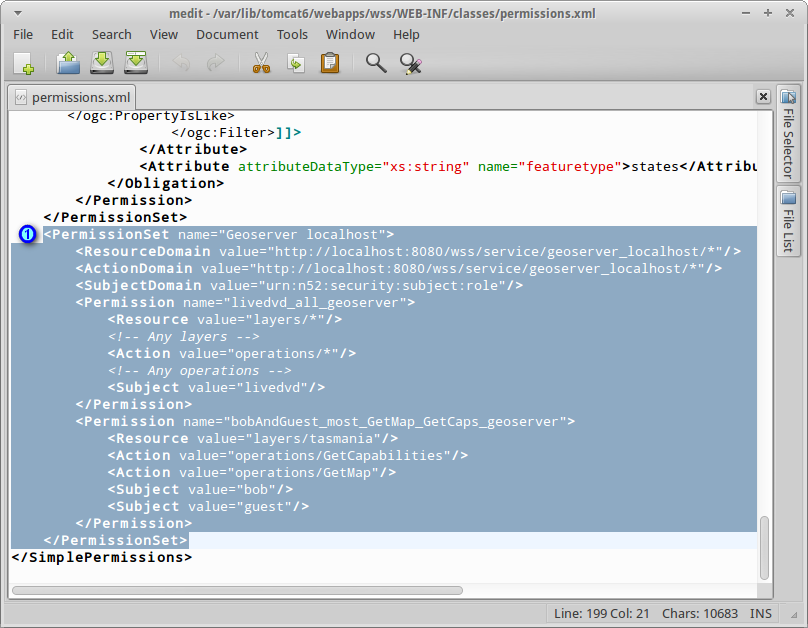Open a file using the toolbar icon

[68, 63]
